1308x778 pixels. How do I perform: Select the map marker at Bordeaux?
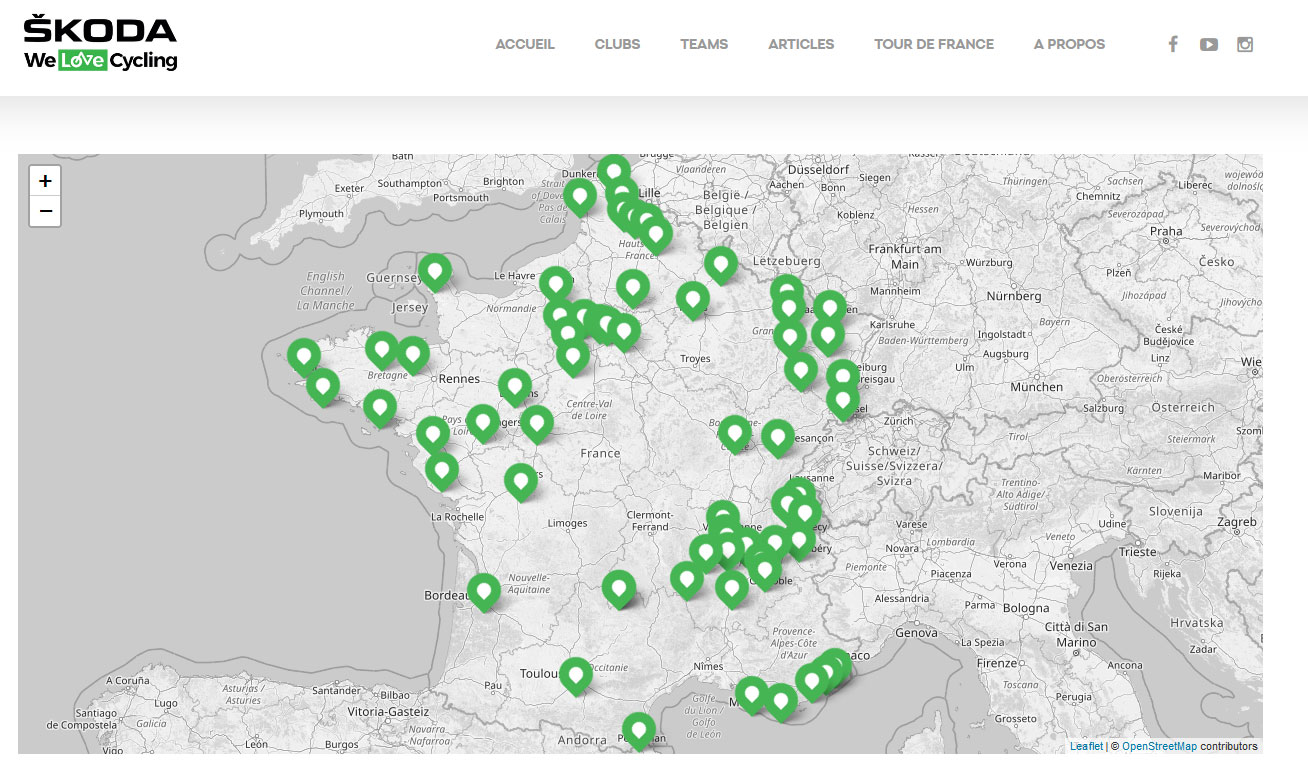tap(484, 590)
